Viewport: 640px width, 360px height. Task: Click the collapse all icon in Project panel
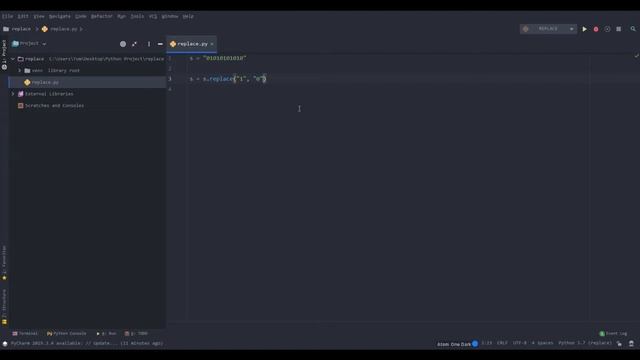[134, 44]
